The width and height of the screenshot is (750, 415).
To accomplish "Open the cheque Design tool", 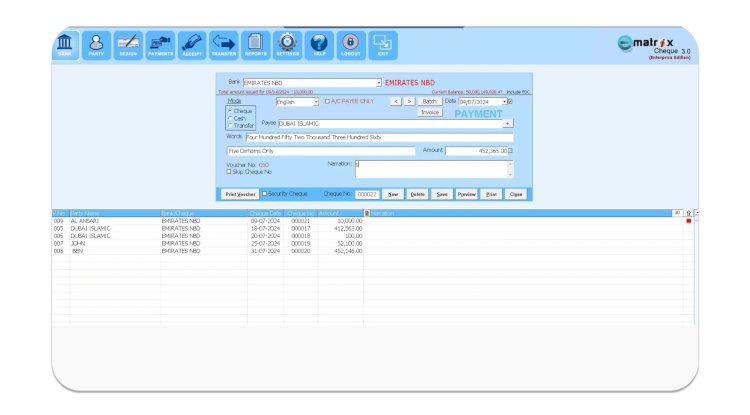I will 128,46.
